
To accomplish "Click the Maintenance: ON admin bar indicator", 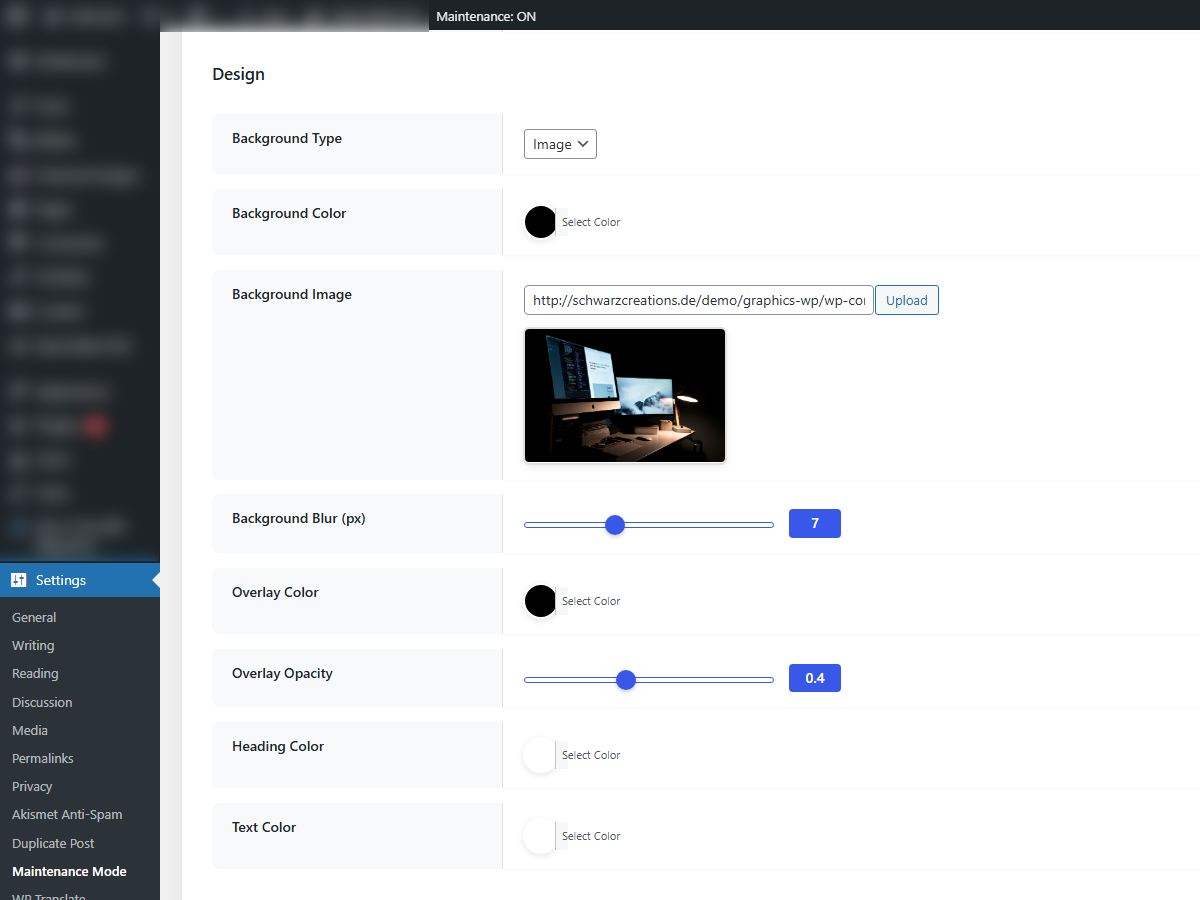I will click(x=486, y=17).
